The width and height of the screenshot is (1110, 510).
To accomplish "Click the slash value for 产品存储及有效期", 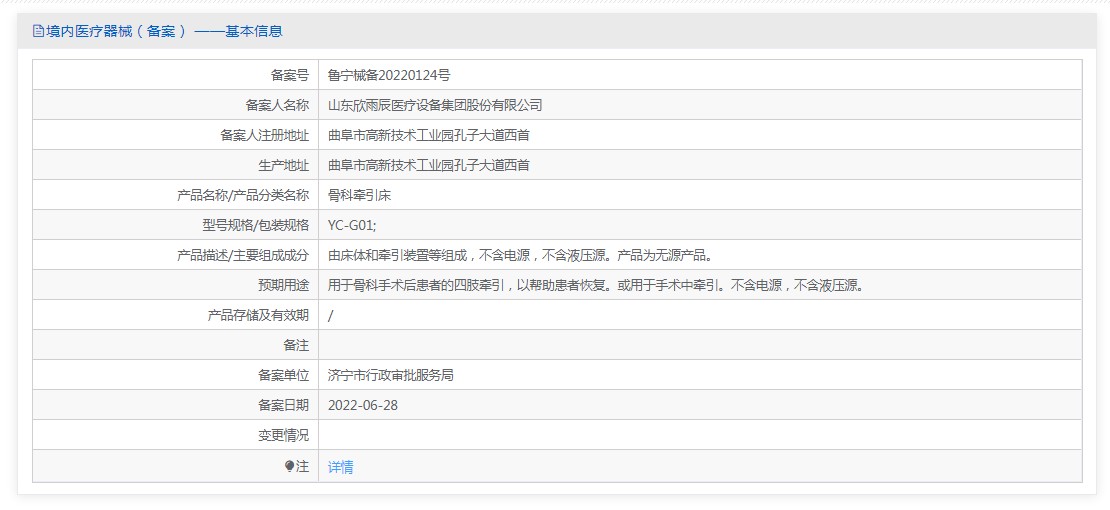I will tap(331, 315).
